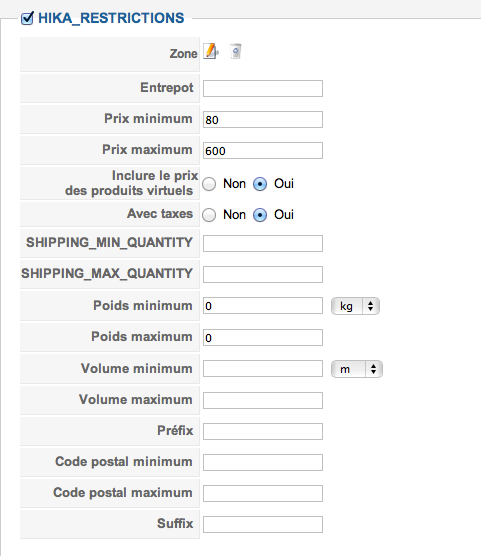Click the Zone delete trash icon

point(236,51)
